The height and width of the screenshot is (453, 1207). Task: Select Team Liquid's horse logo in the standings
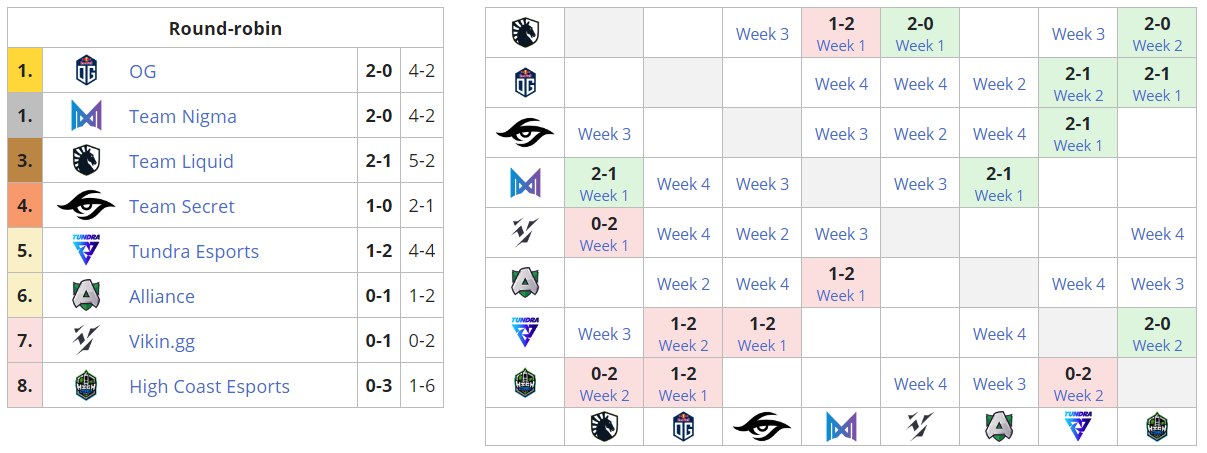pyautogui.click(x=87, y=161)
